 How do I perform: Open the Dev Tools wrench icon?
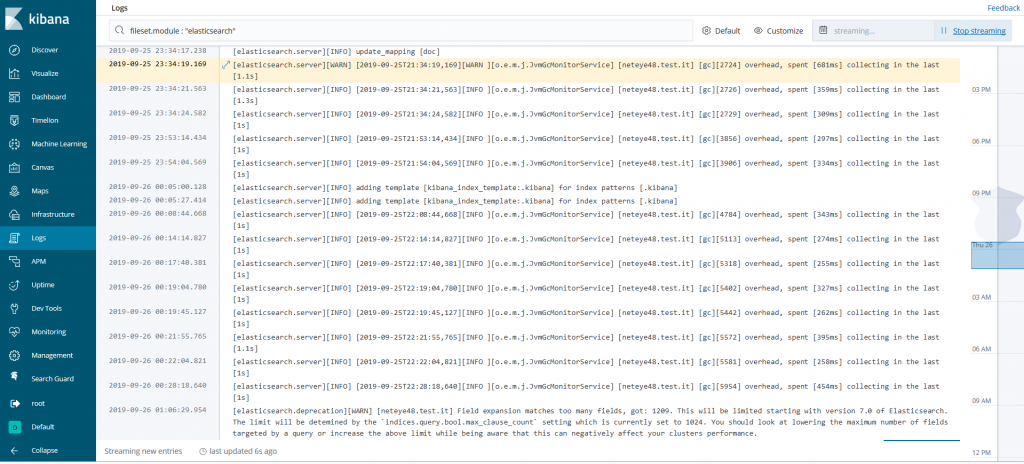(15, 309)
